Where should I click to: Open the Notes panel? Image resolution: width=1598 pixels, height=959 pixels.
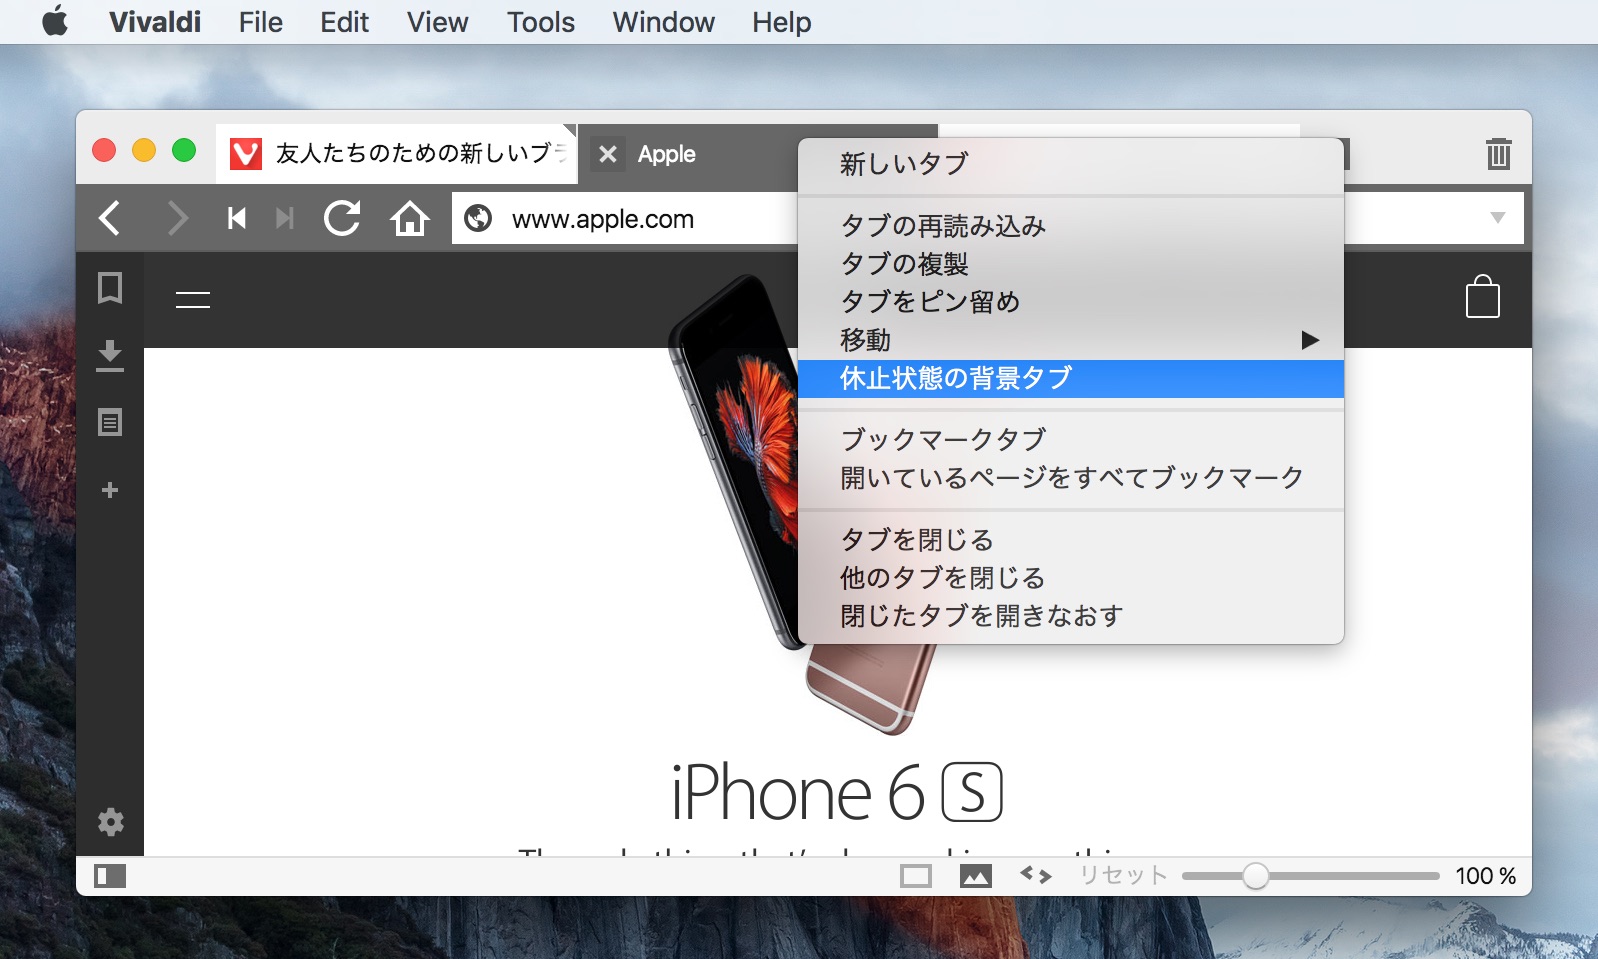(110, 422)
